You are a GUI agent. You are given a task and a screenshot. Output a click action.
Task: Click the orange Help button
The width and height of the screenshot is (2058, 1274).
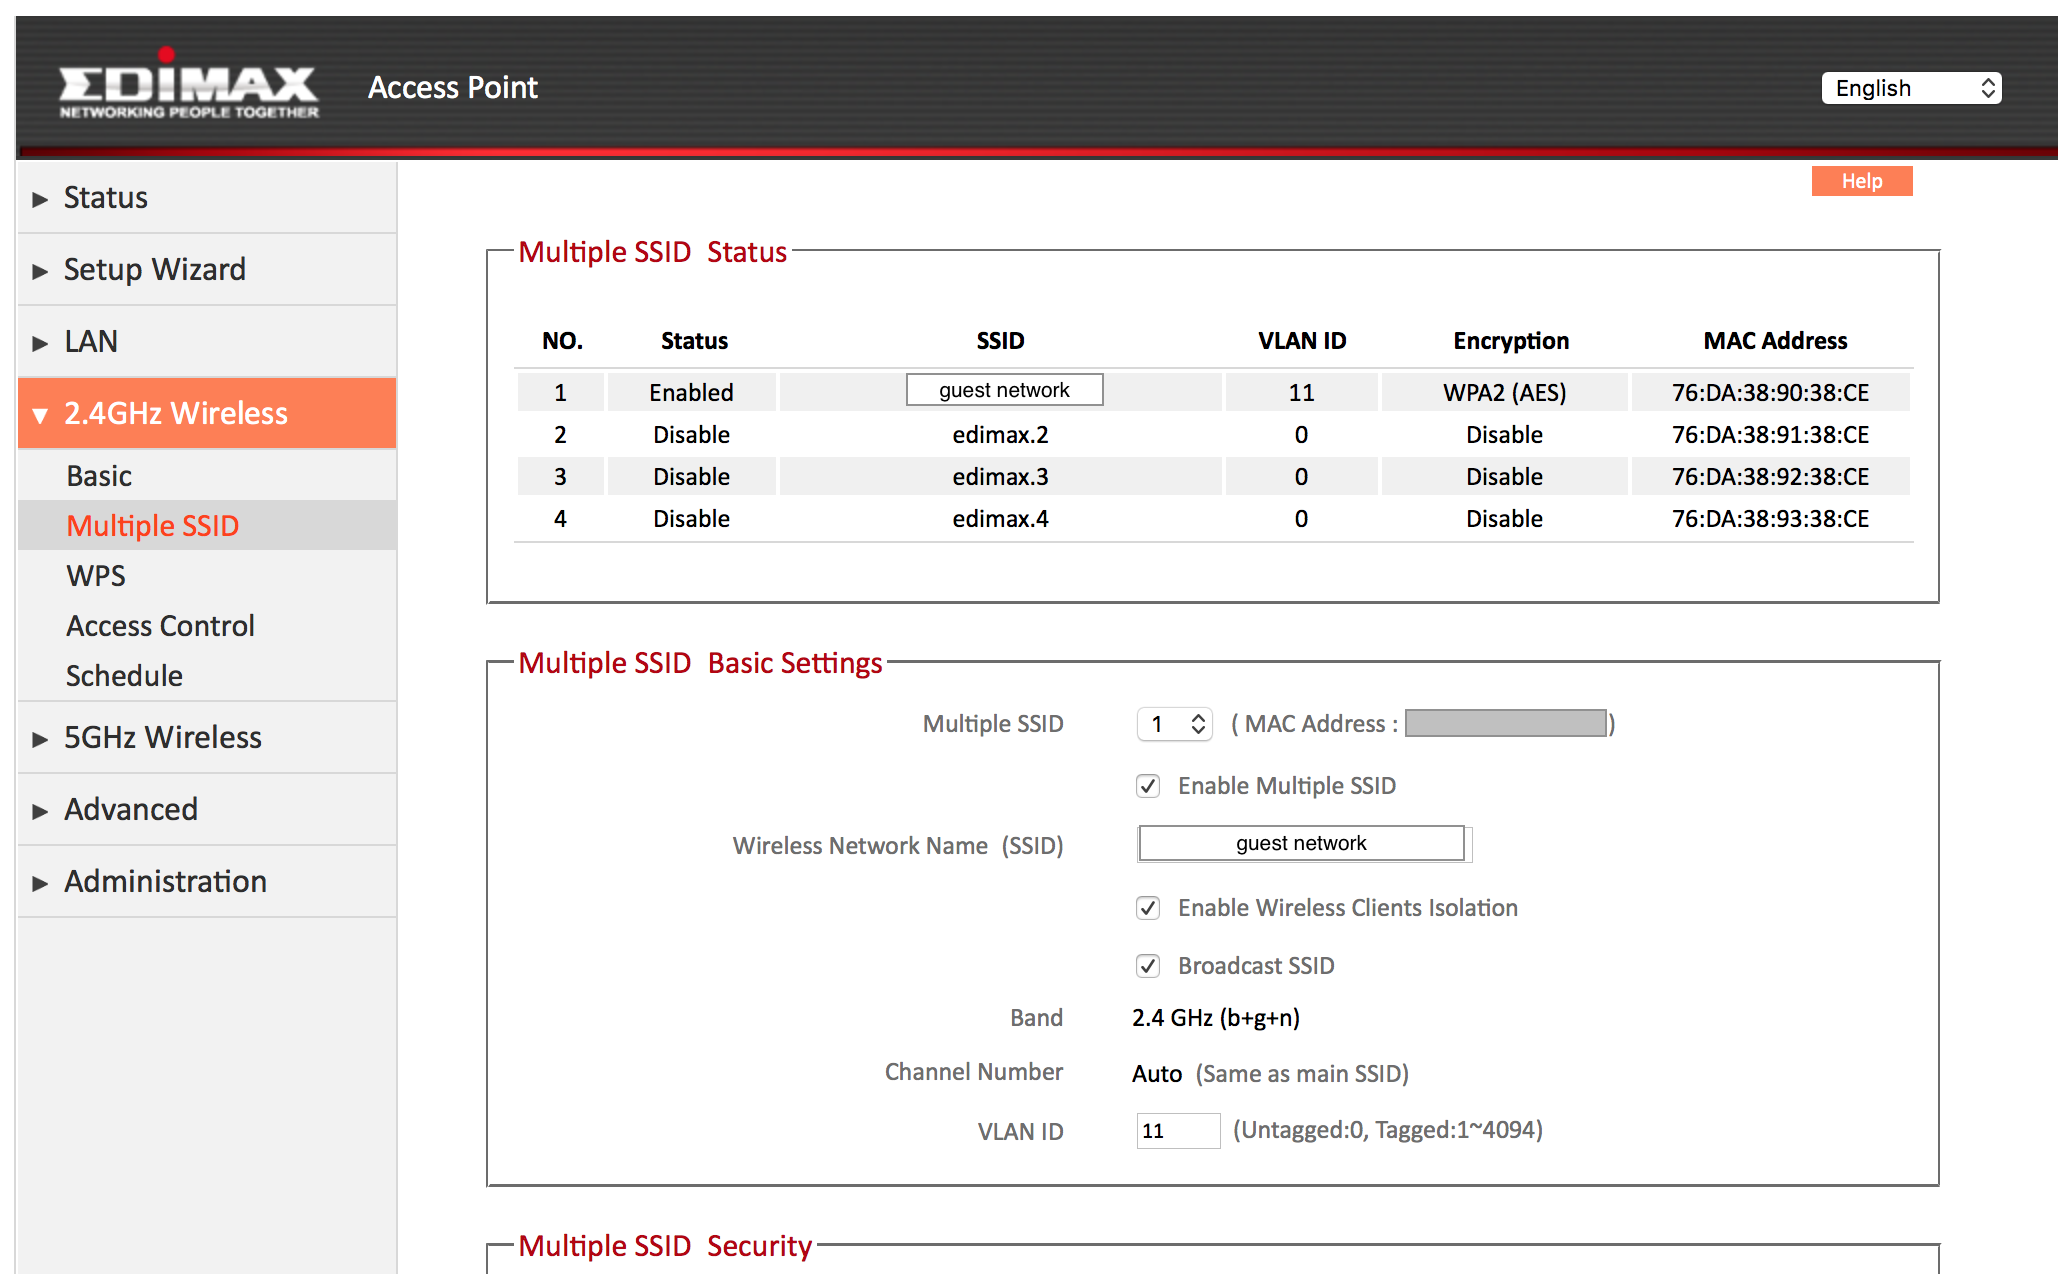[1862, 181]
